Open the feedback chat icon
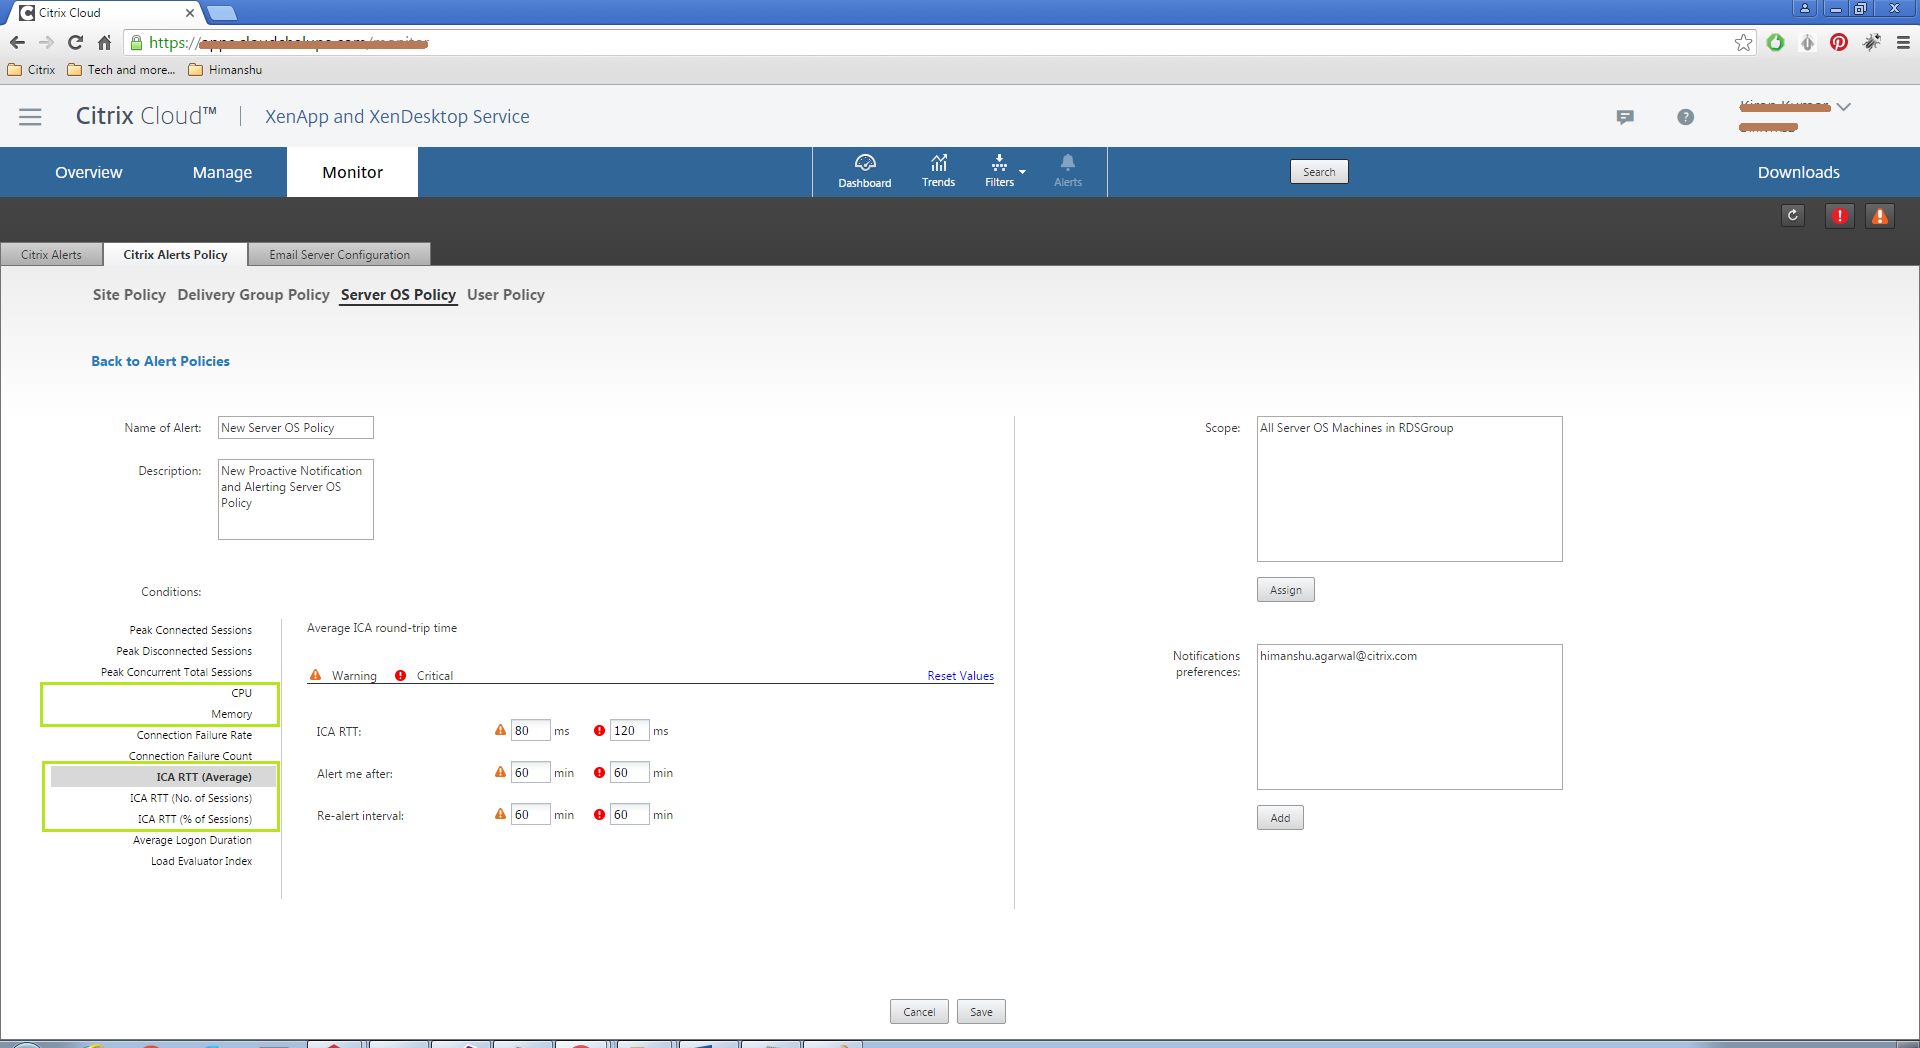The width and height of the screenshot is (1920, 1048). coord(1625,117)
